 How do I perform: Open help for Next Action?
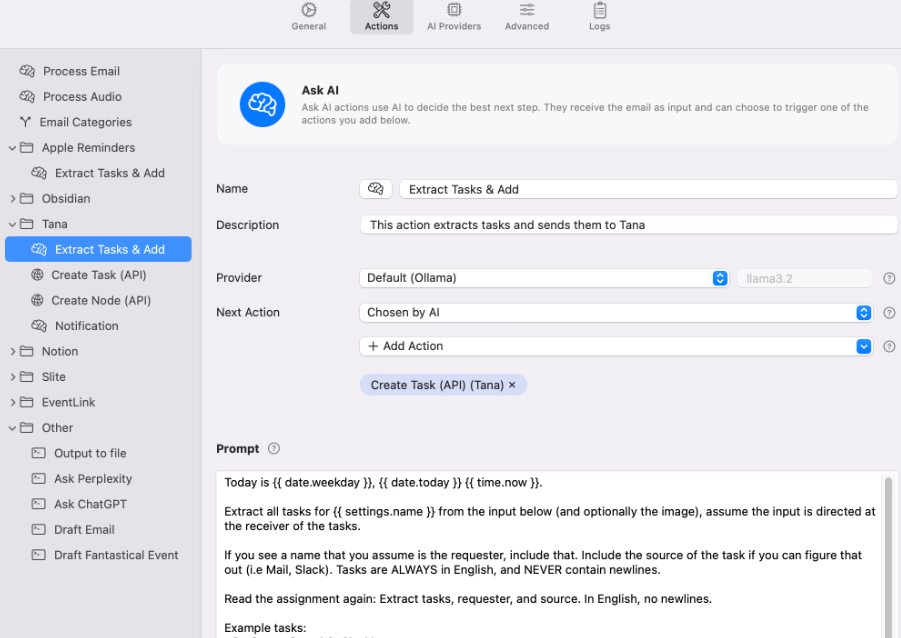(889, 313)
